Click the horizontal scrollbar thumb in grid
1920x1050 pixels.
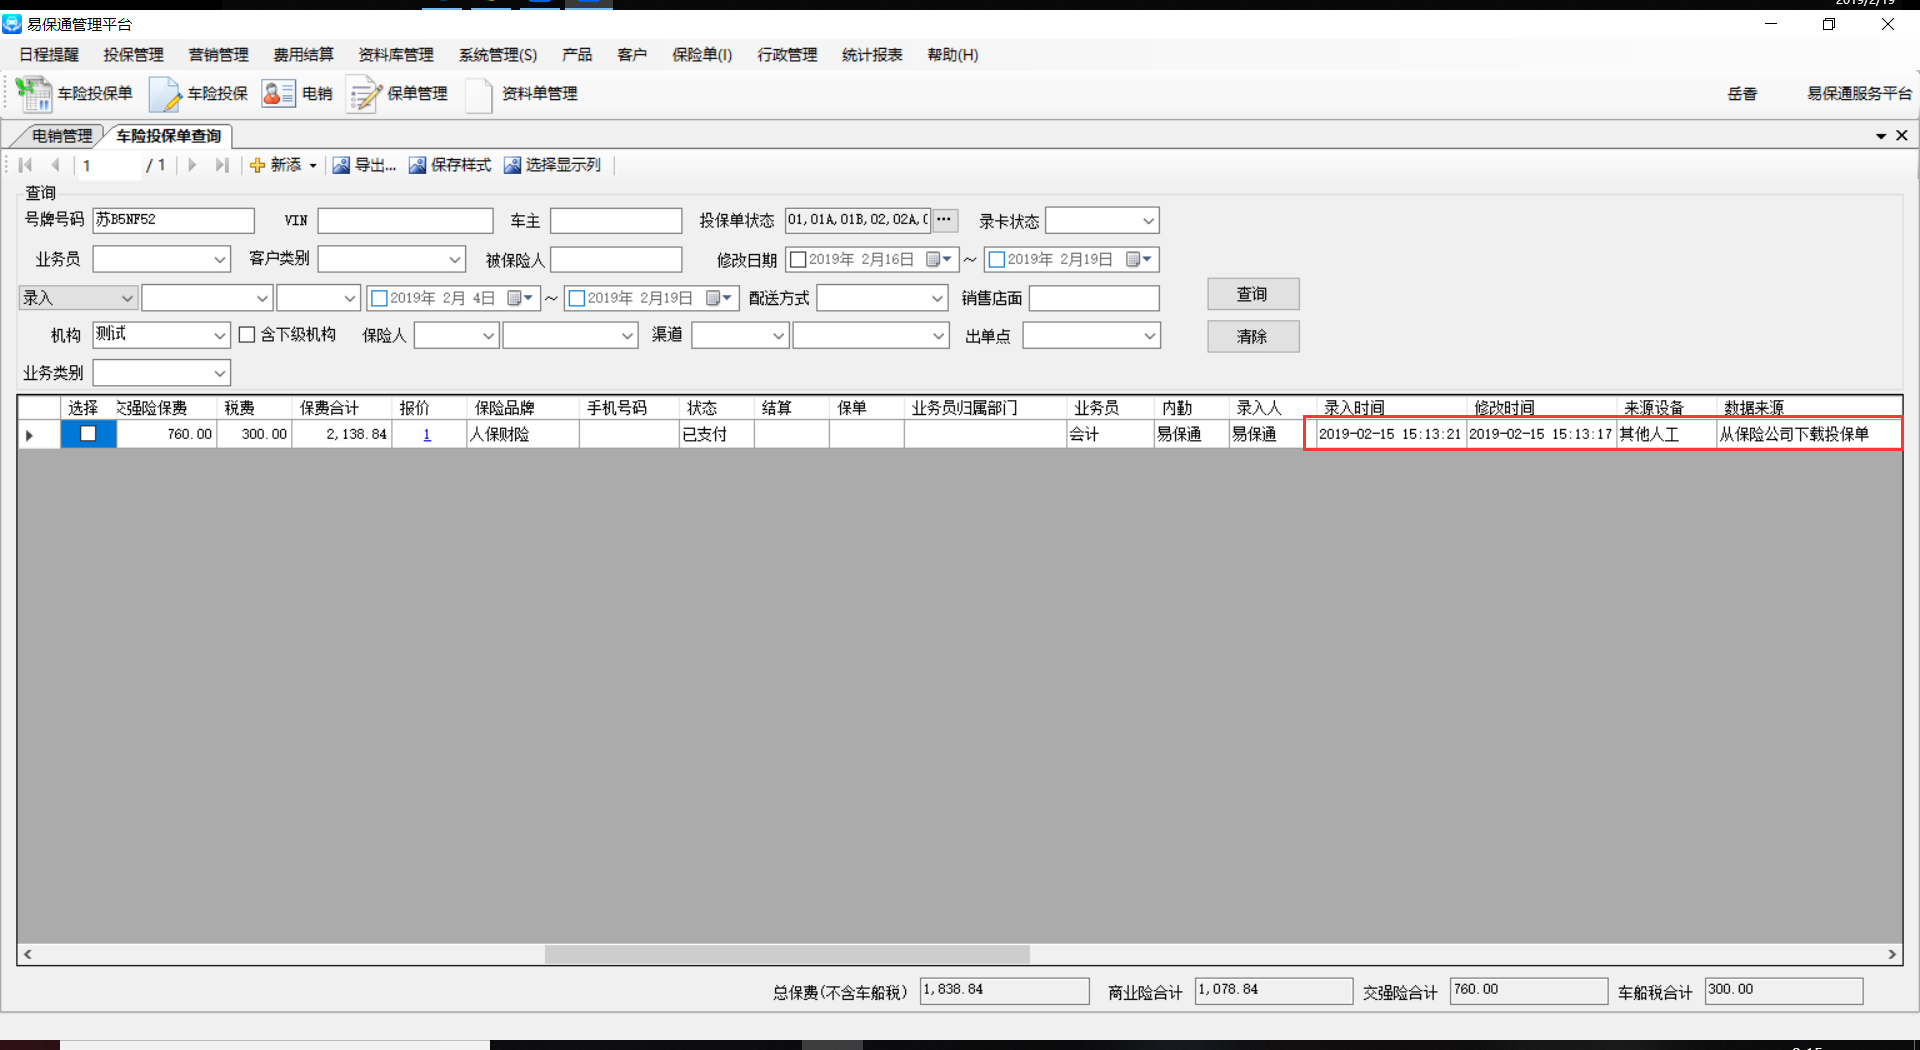[x=786, y=954]
